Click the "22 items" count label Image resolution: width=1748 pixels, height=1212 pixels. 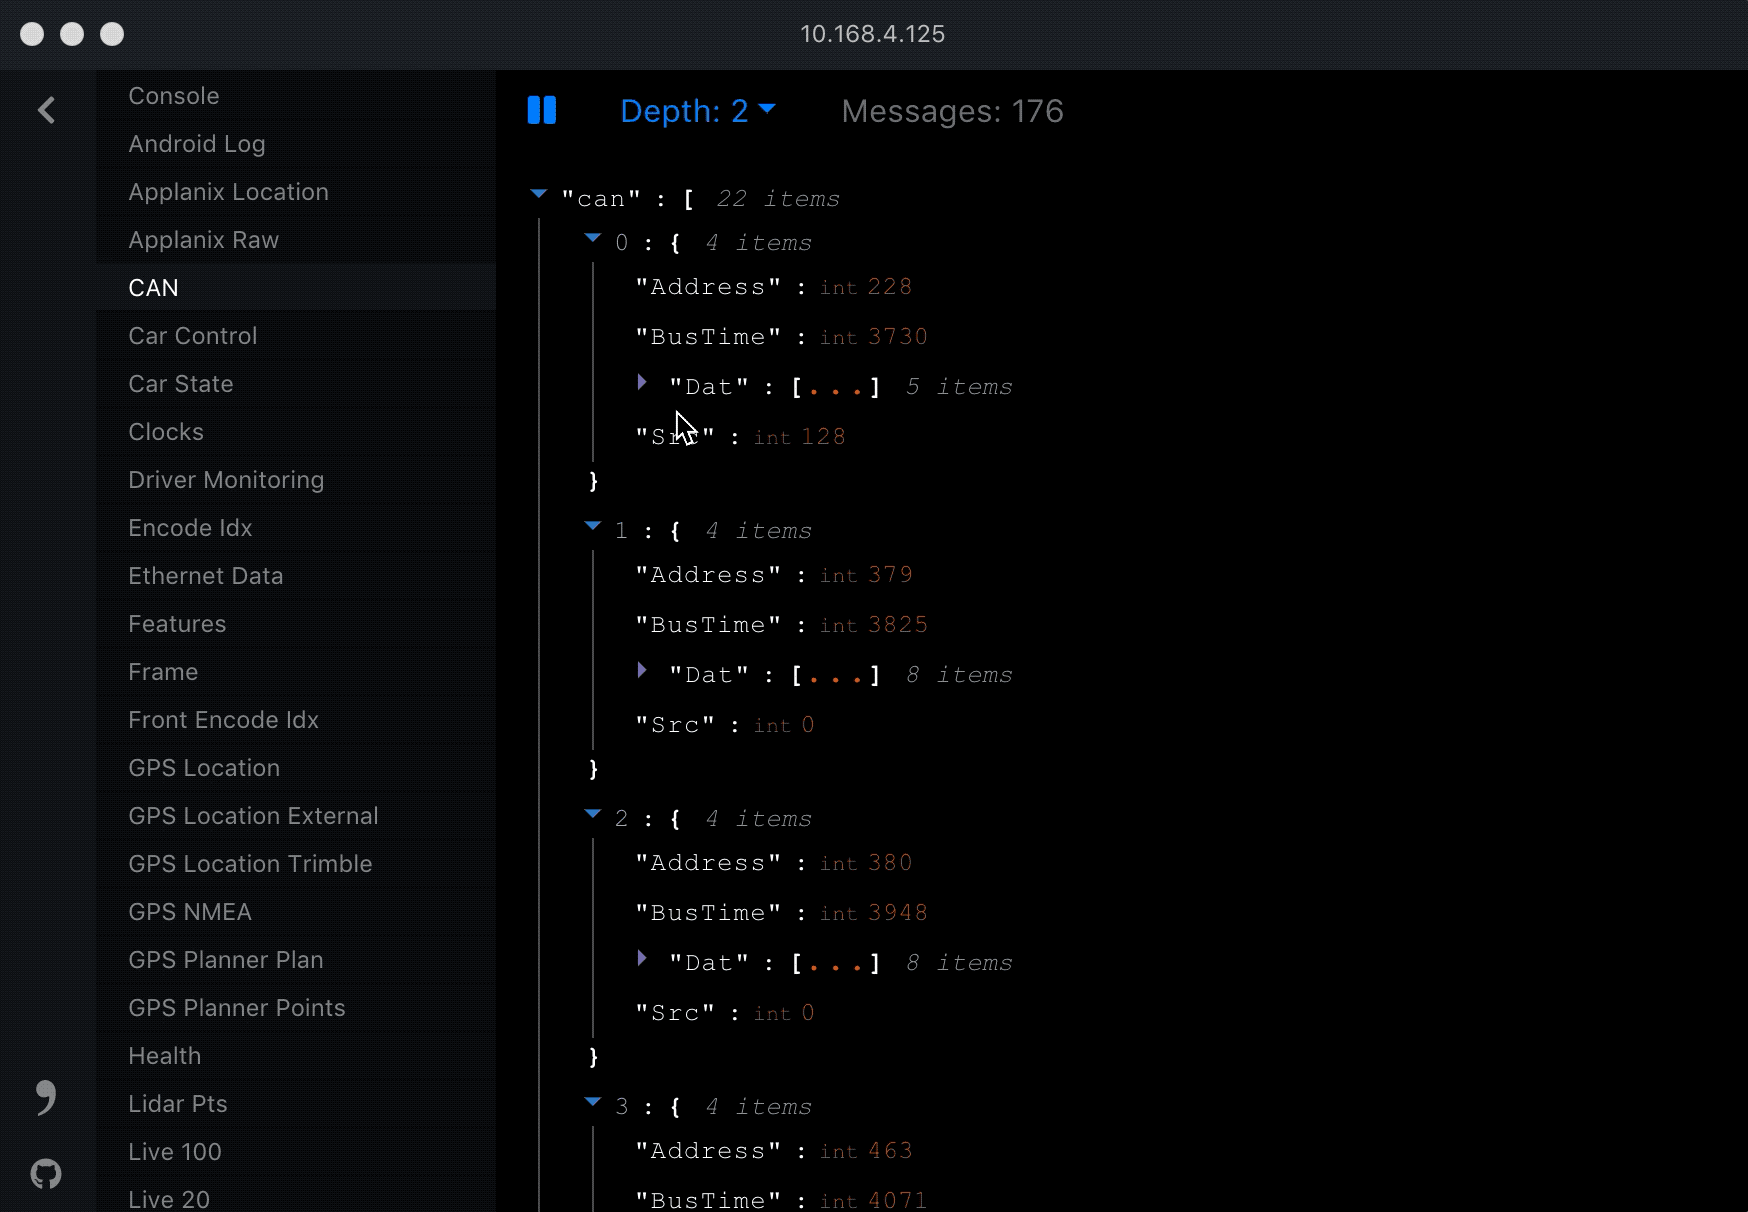[778, 199]
